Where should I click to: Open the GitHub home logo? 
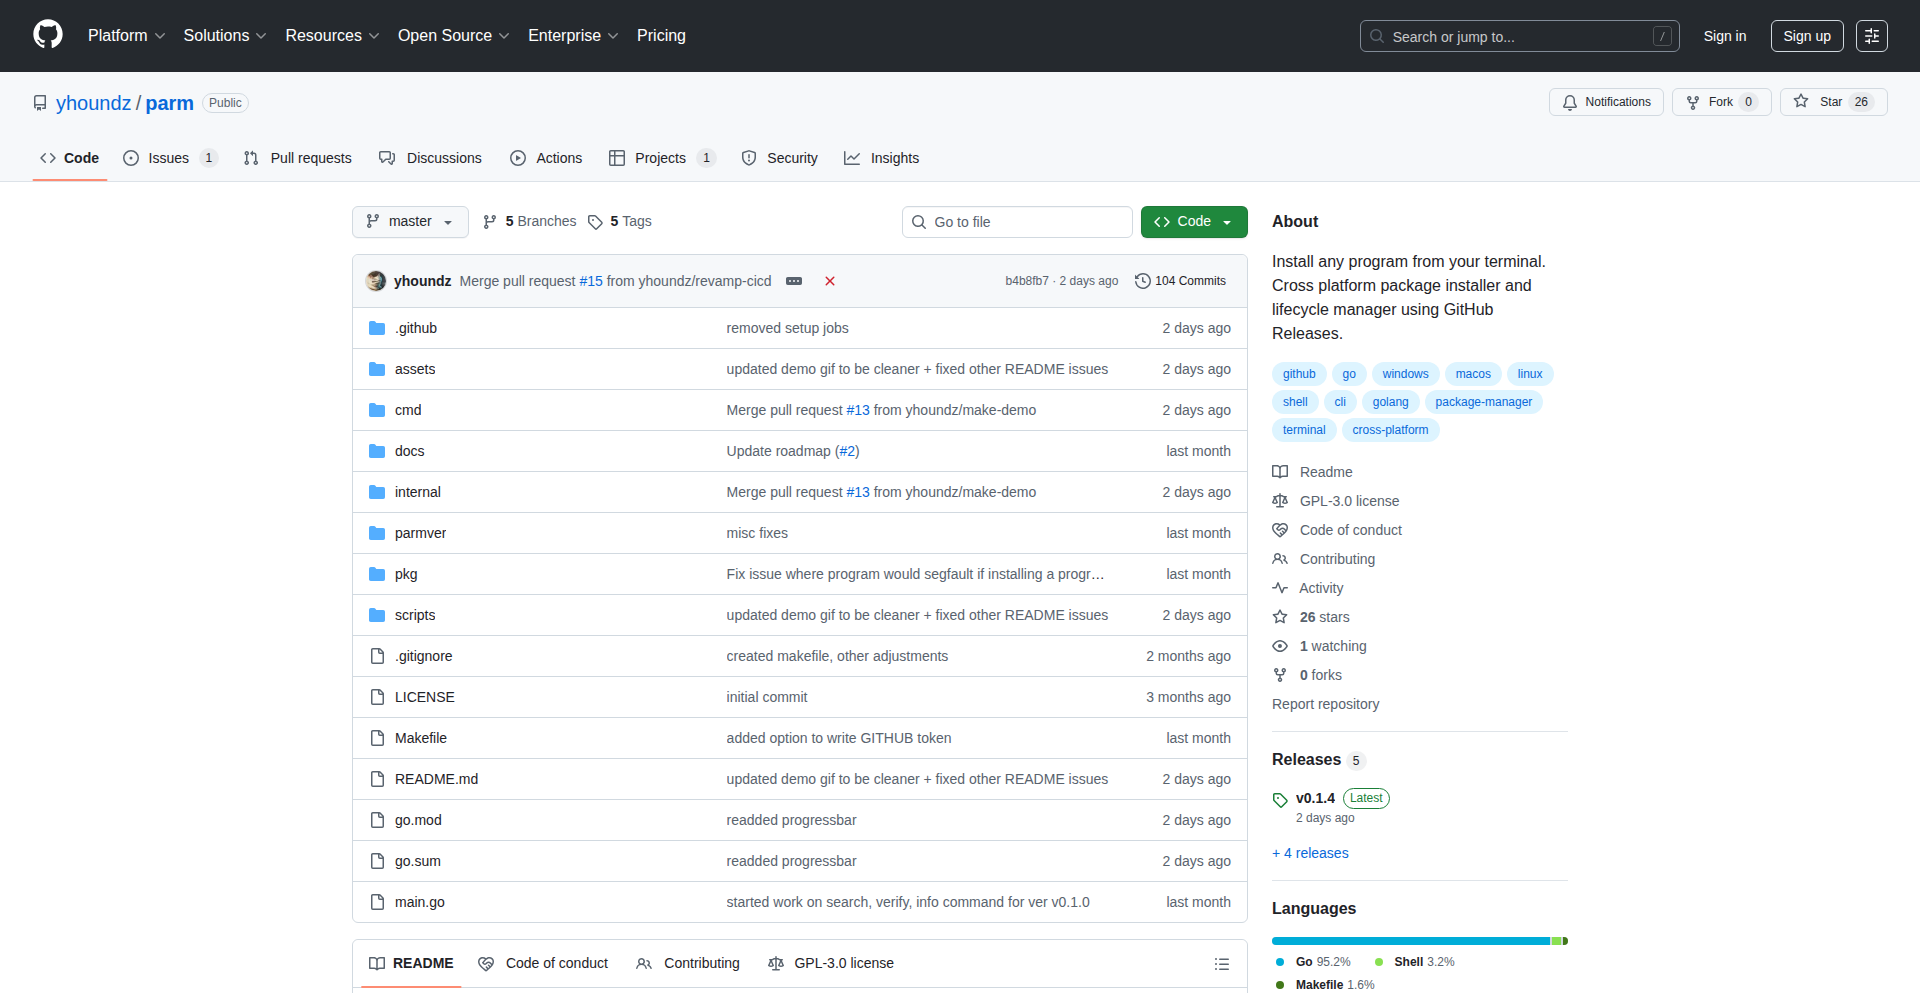tap(46, 35)
